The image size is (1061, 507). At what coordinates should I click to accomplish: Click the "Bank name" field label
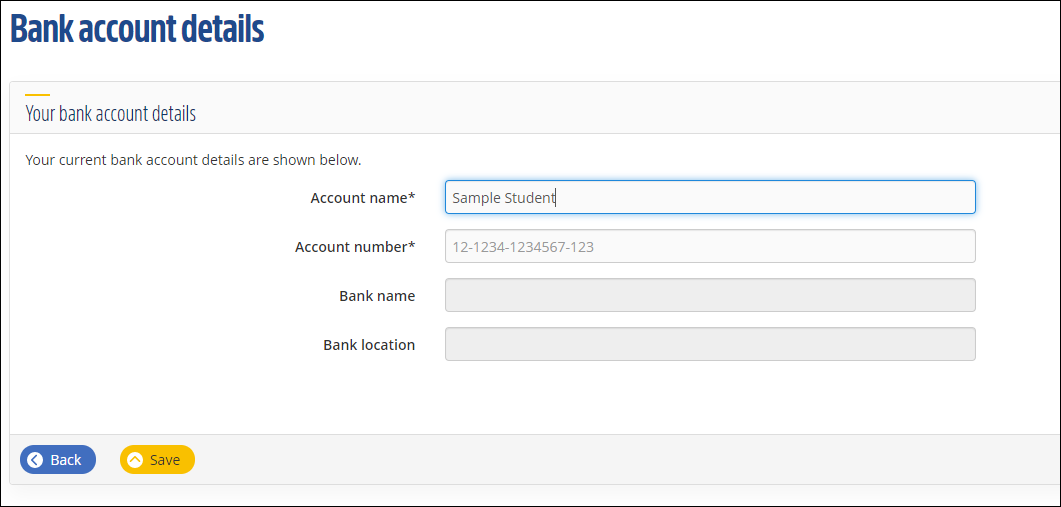[x=377, y=296]
